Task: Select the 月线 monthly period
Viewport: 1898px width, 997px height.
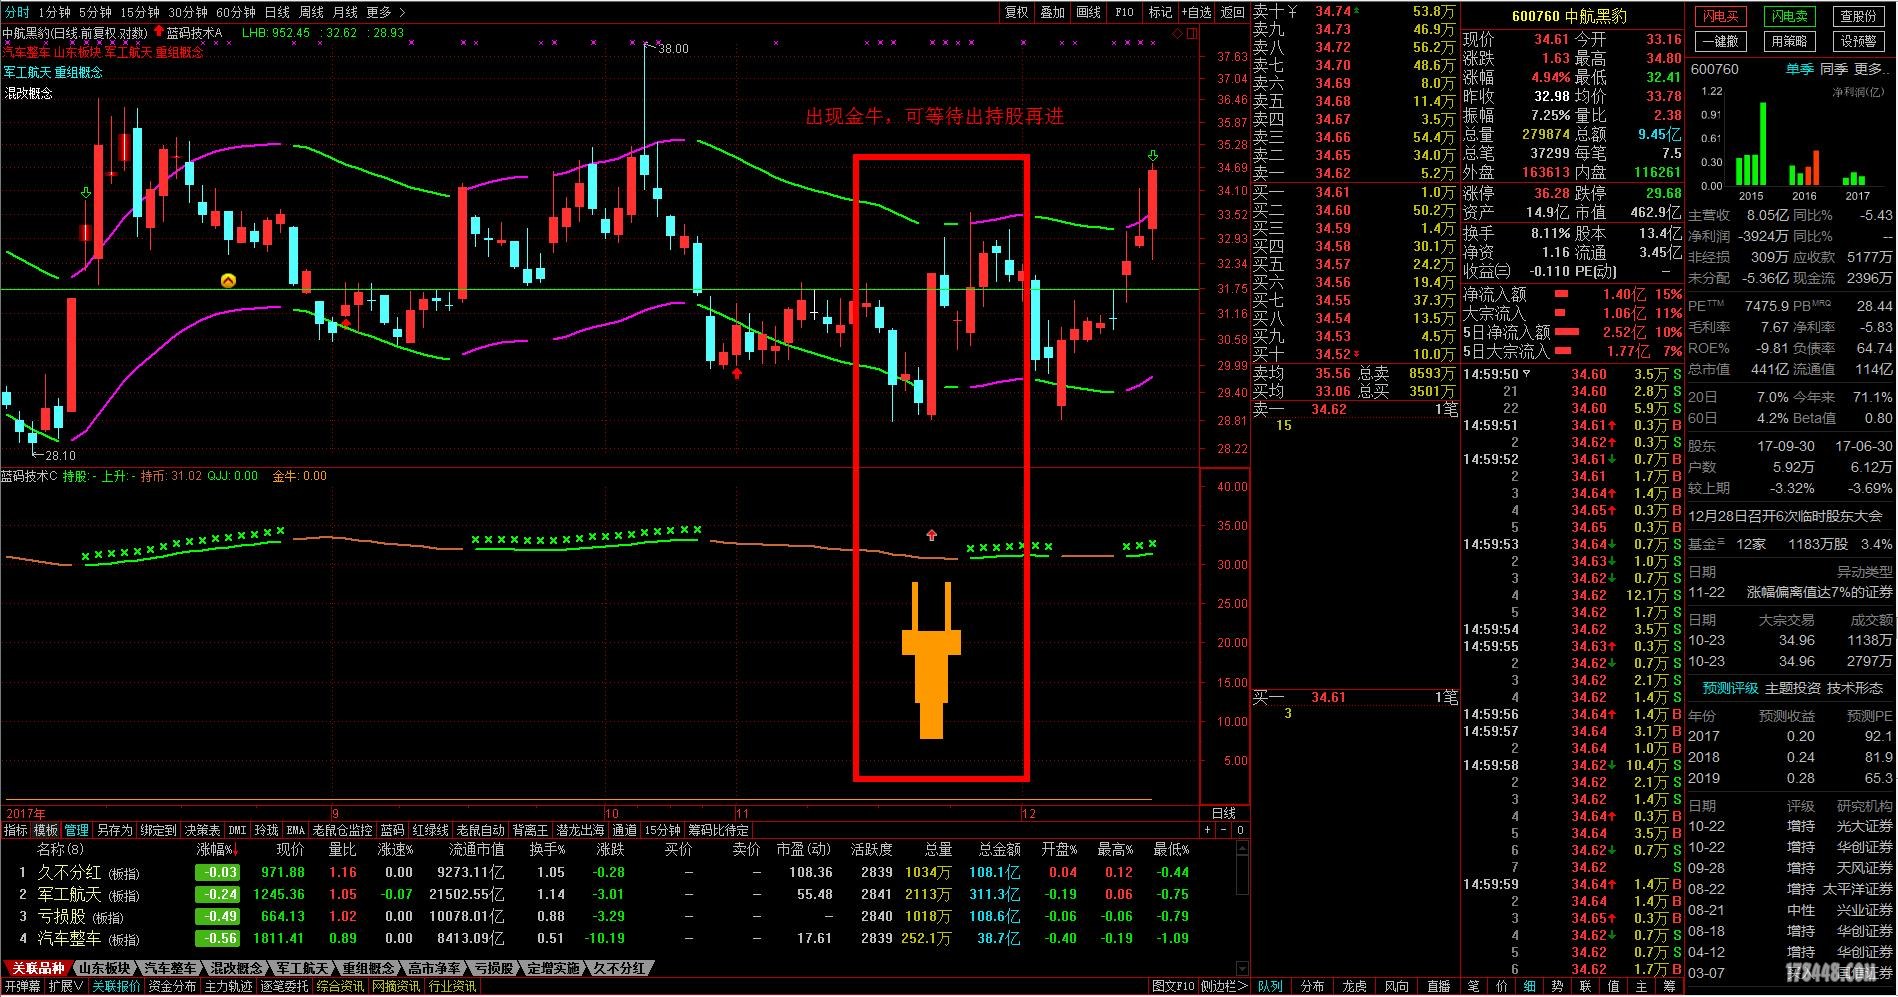Action: 345,12
